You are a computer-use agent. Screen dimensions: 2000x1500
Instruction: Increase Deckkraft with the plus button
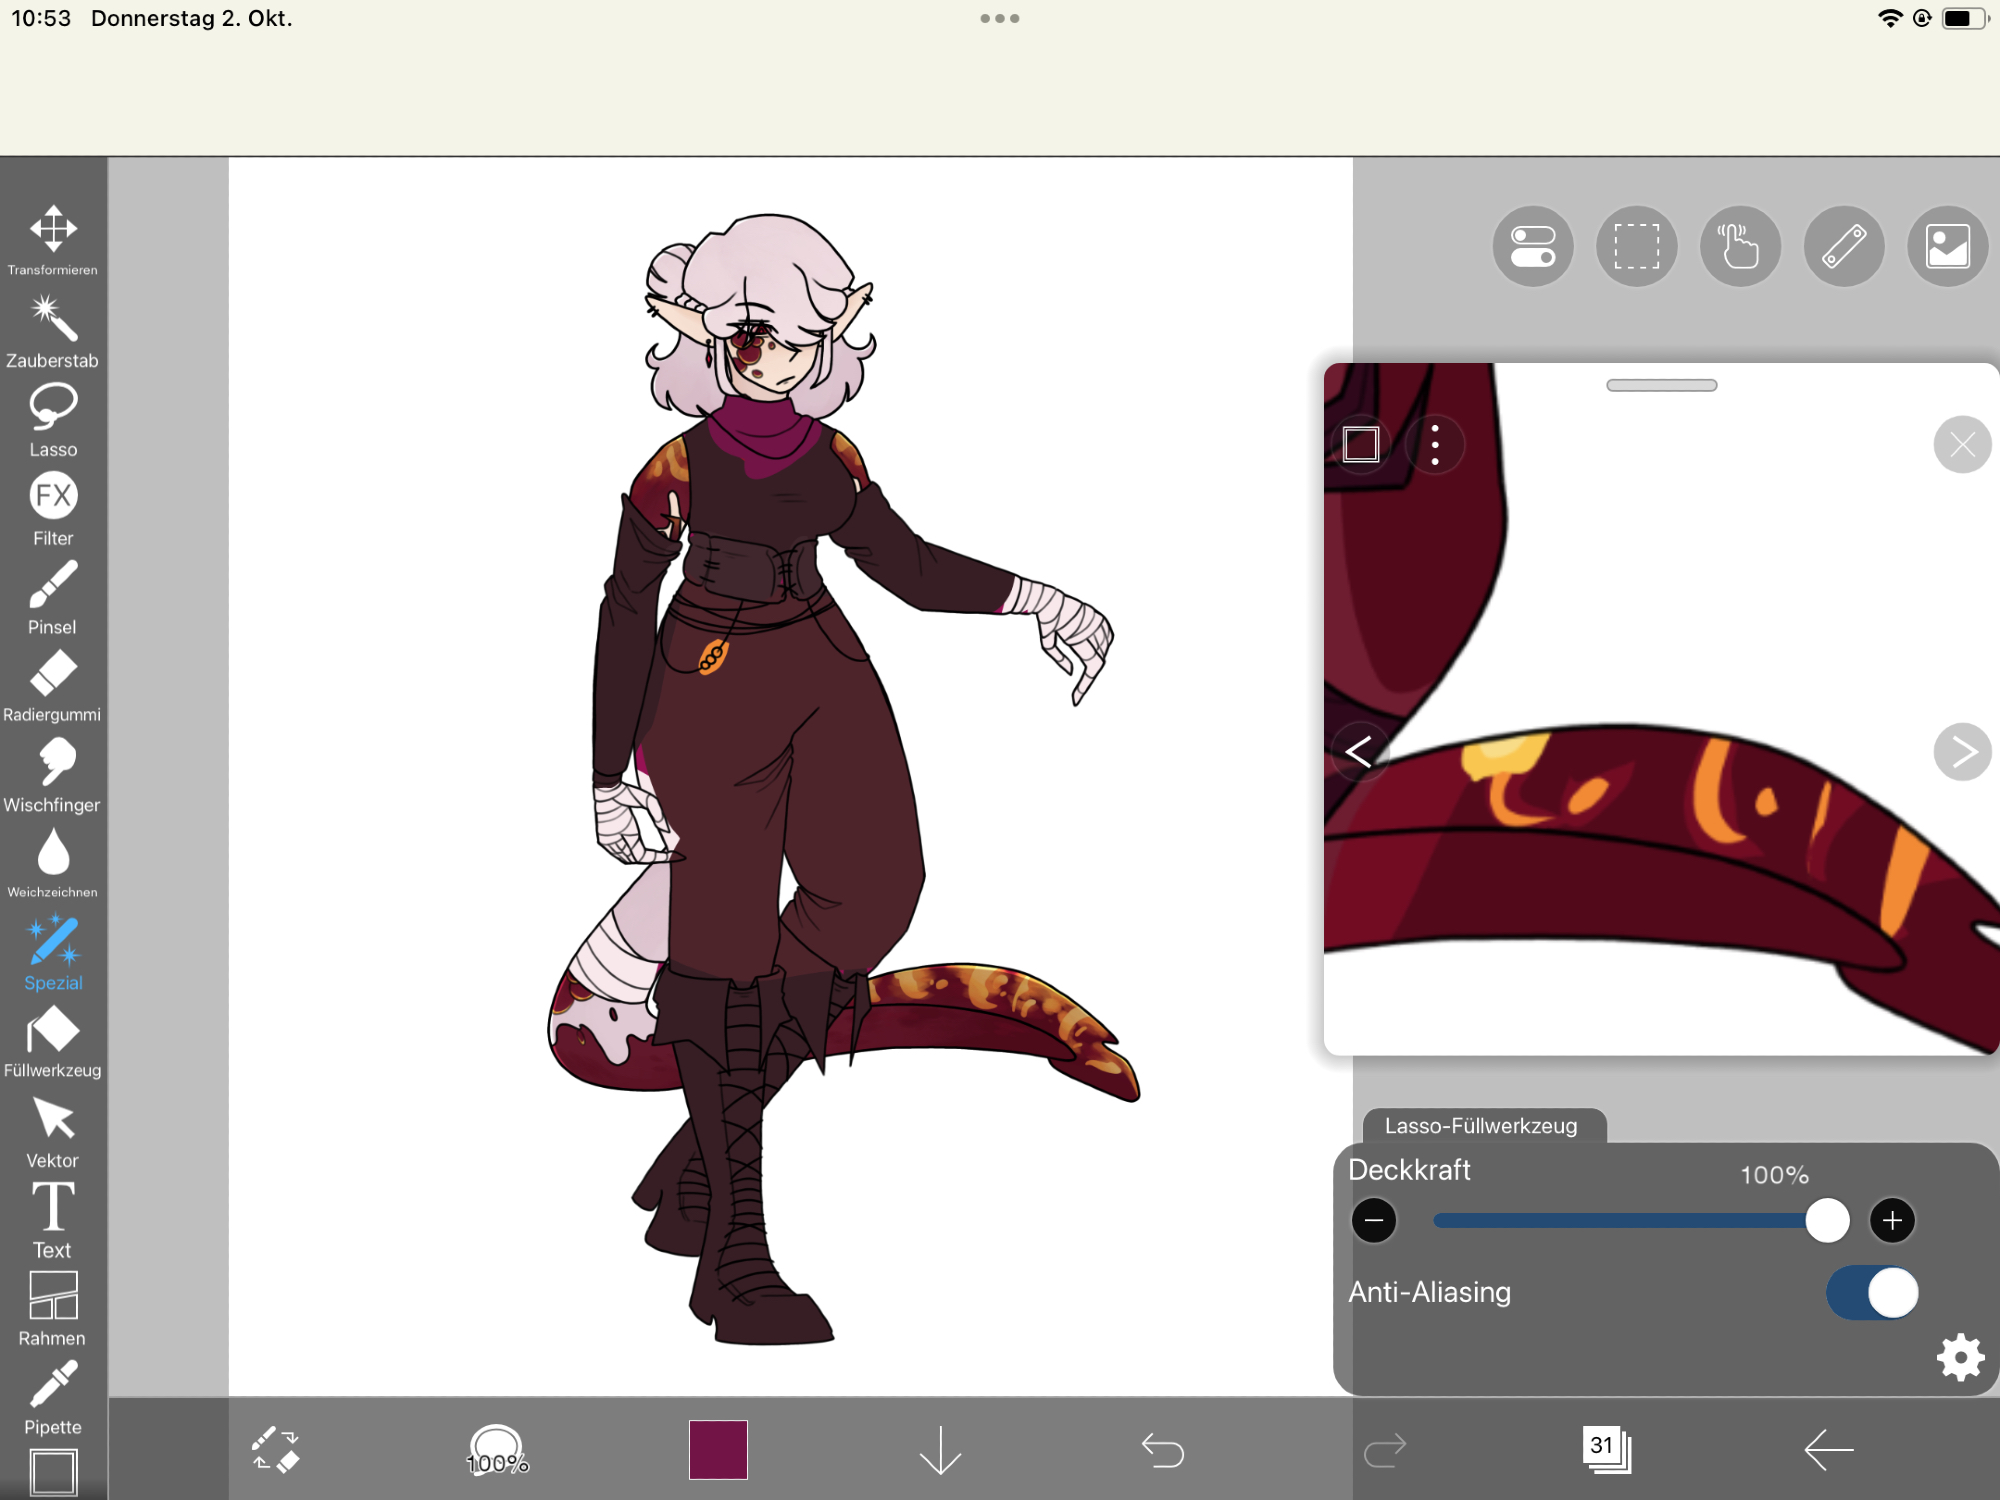(1892, 1221)
